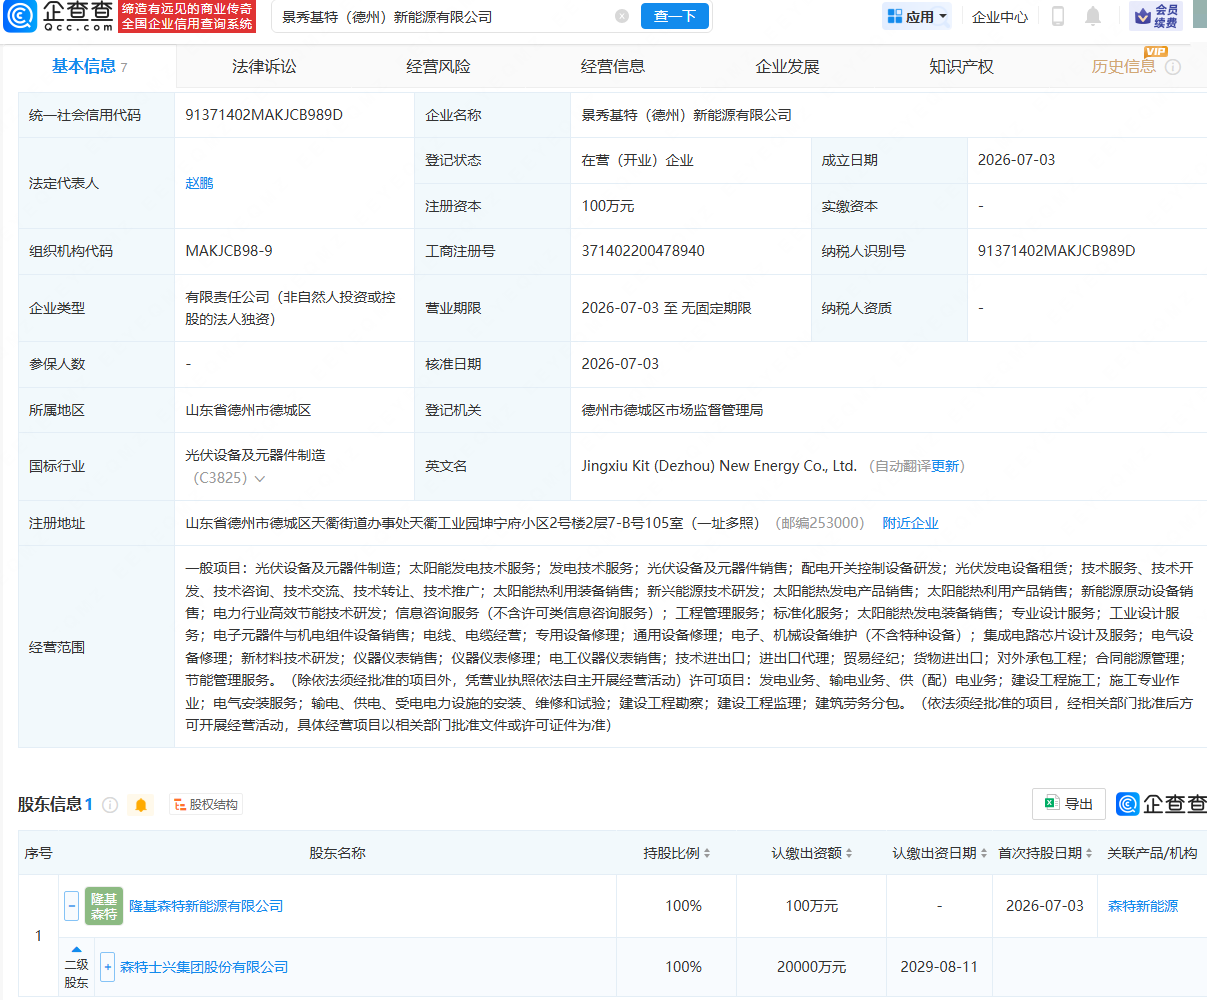Image resolution: width=1207 pixels, height=1000 pixels.
Task: Click the info icon next to 历史信息
Action: click(x=1173, y=67)
